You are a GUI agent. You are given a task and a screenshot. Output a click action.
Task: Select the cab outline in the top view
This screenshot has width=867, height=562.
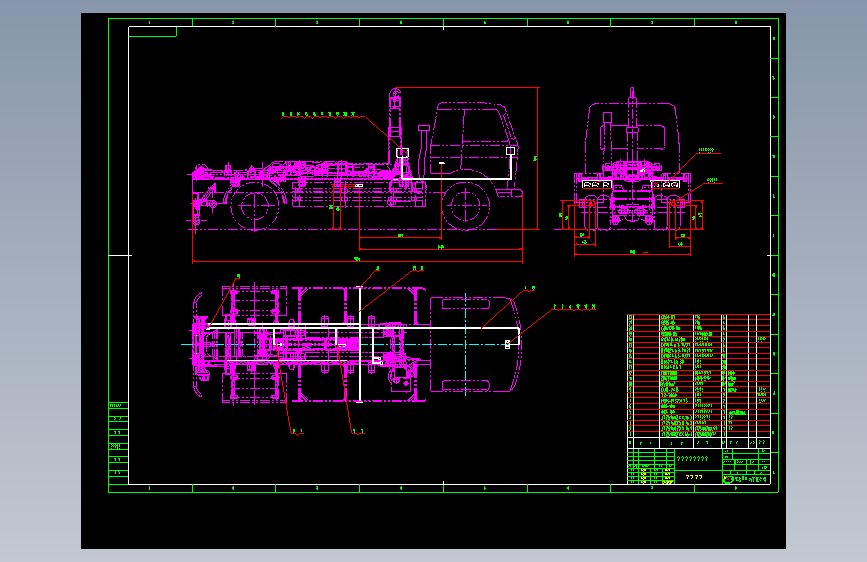click(475, 344)
